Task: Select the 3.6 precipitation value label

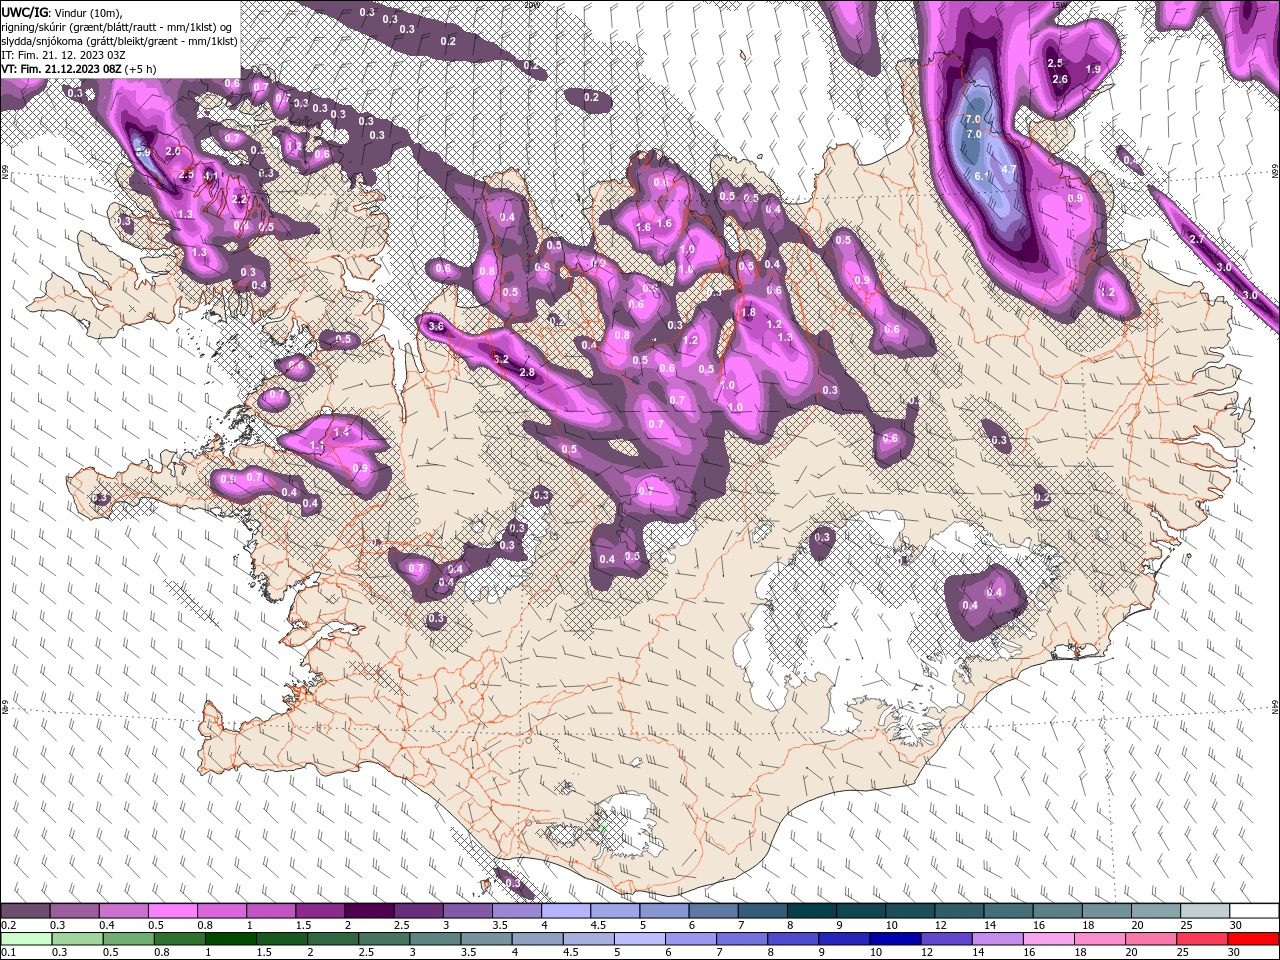Action: click(436, 326)
